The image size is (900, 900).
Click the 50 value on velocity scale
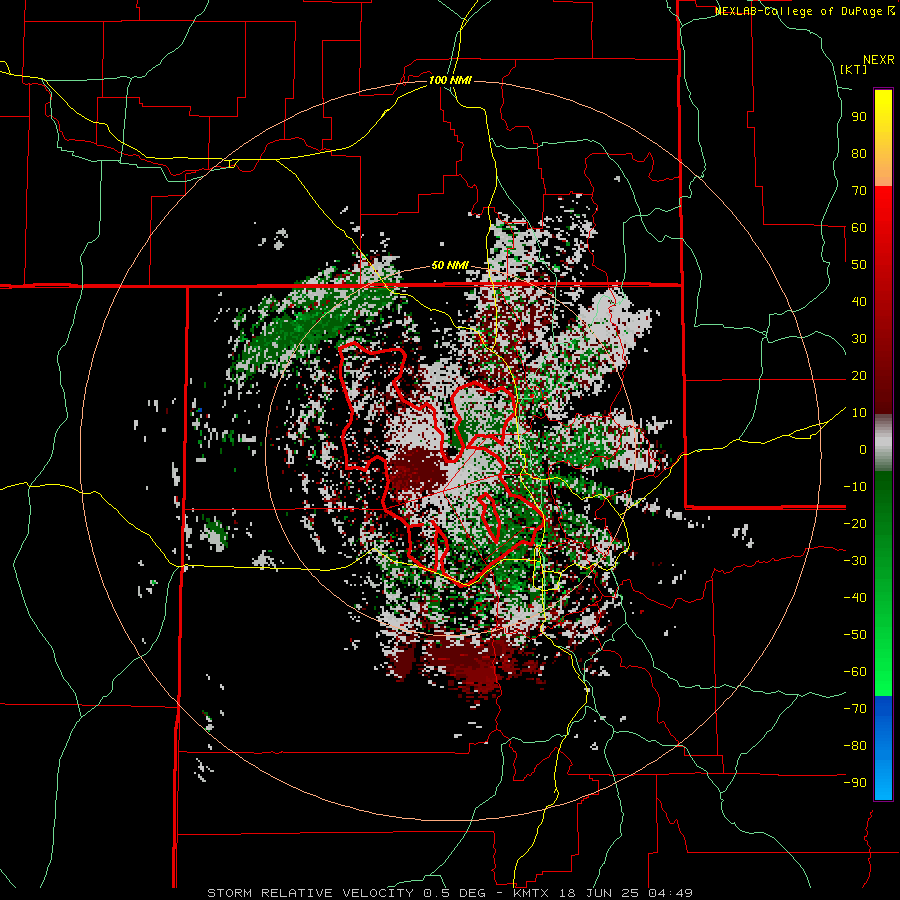[x=859, y=265]
